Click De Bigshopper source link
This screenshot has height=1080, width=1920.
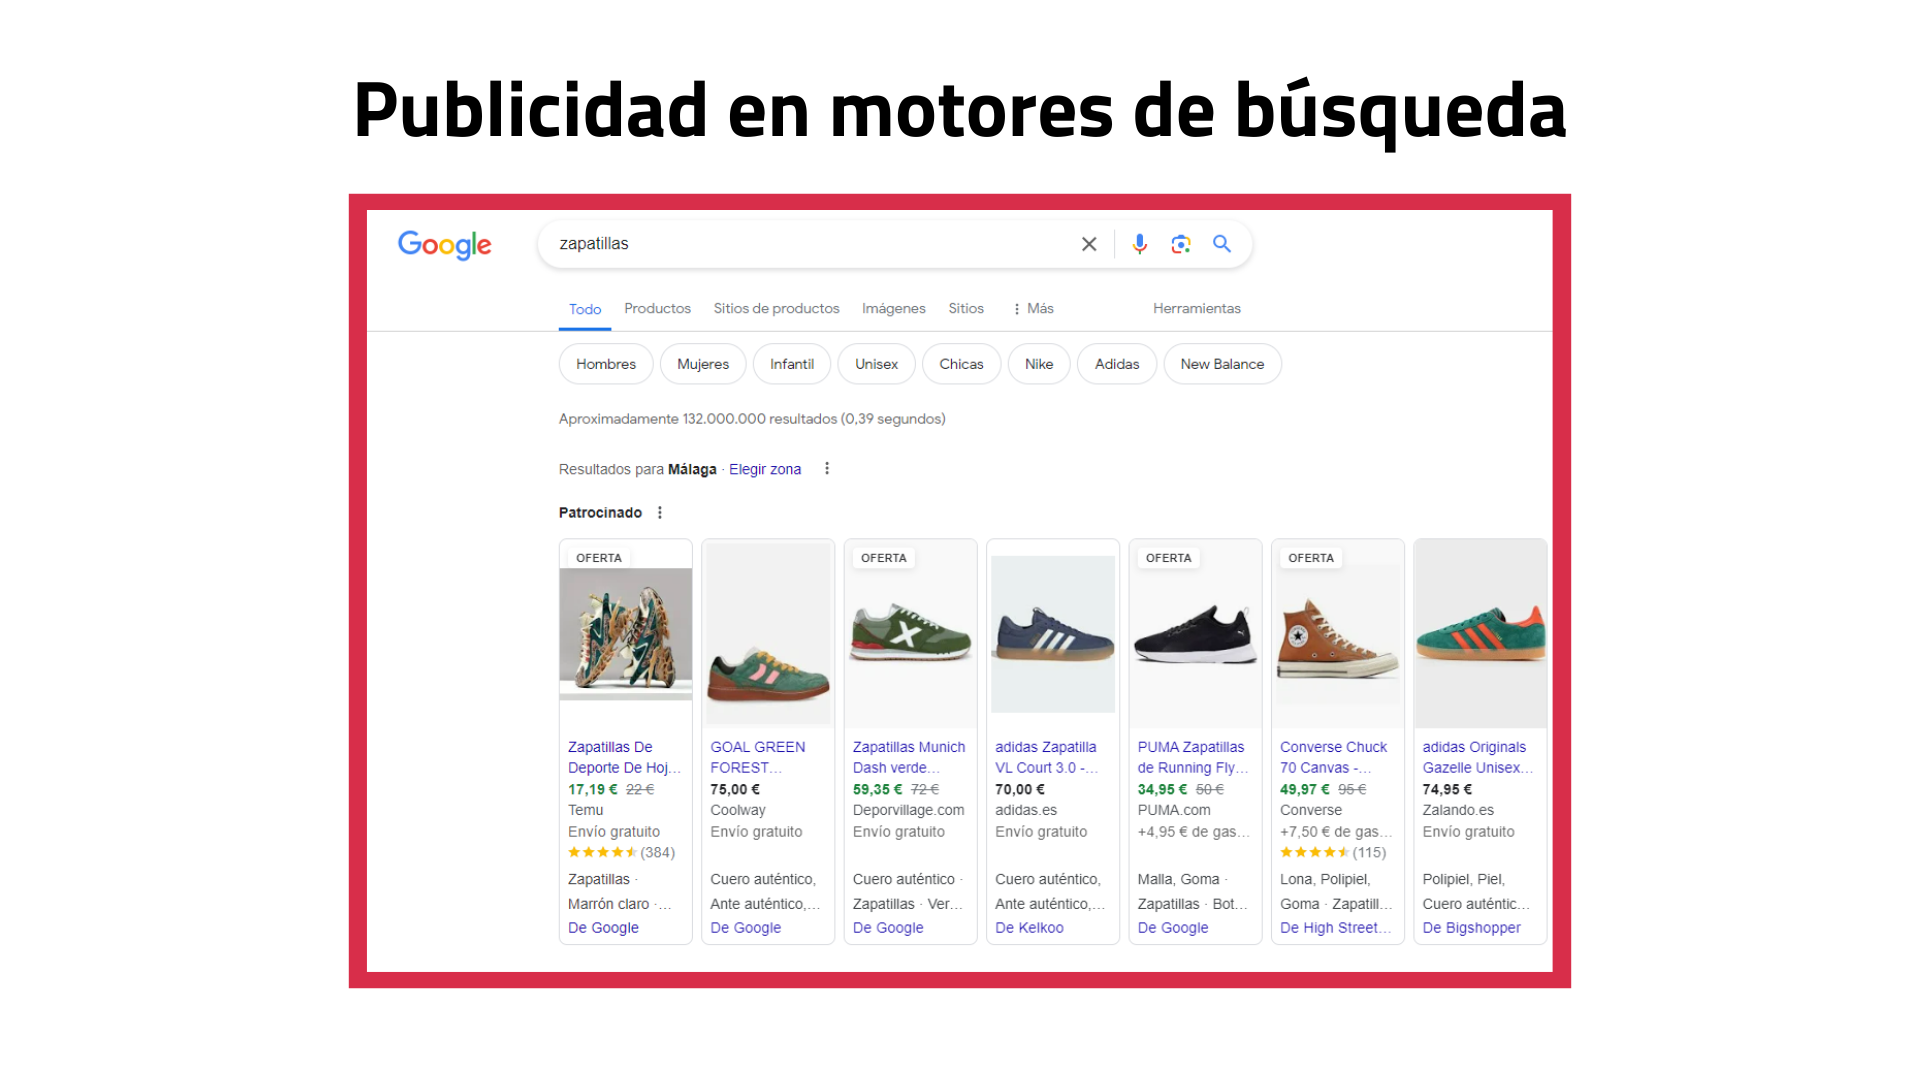[x=1471, y=928]
